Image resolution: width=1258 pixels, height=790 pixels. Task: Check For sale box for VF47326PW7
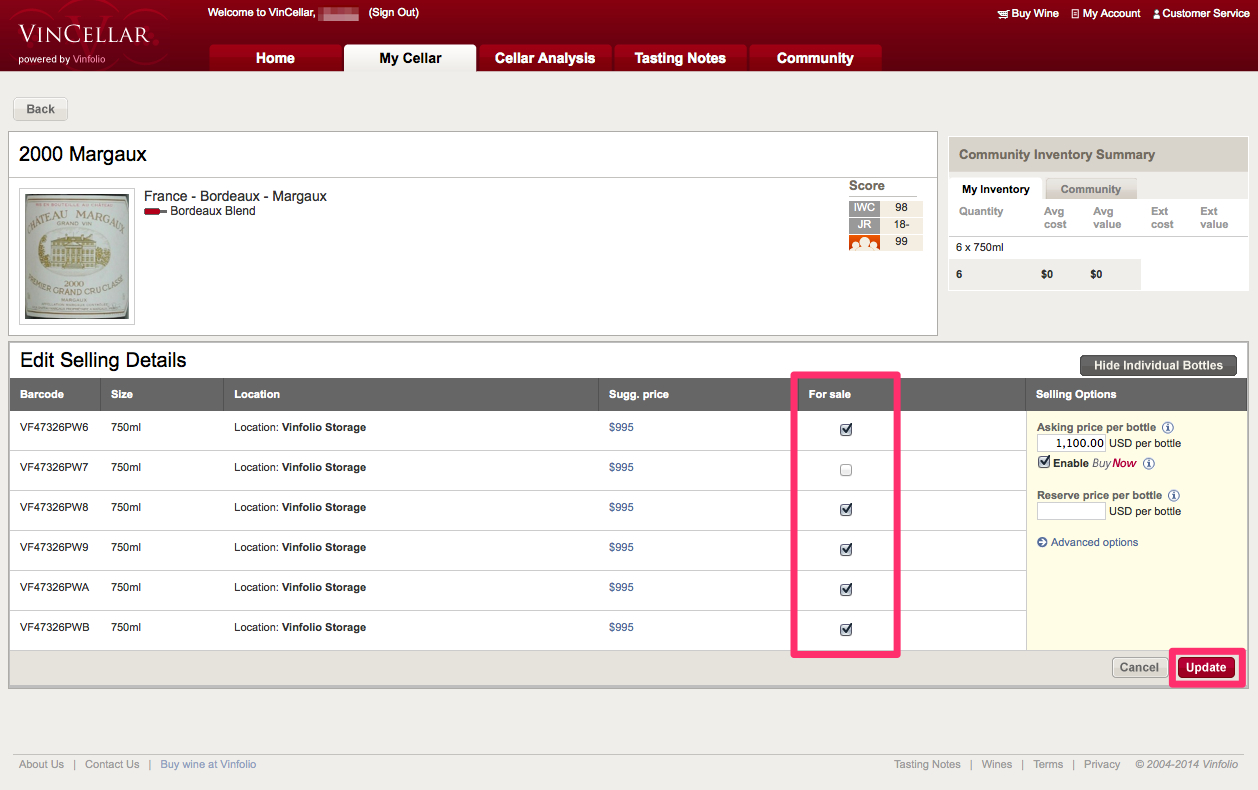[846, 470]
